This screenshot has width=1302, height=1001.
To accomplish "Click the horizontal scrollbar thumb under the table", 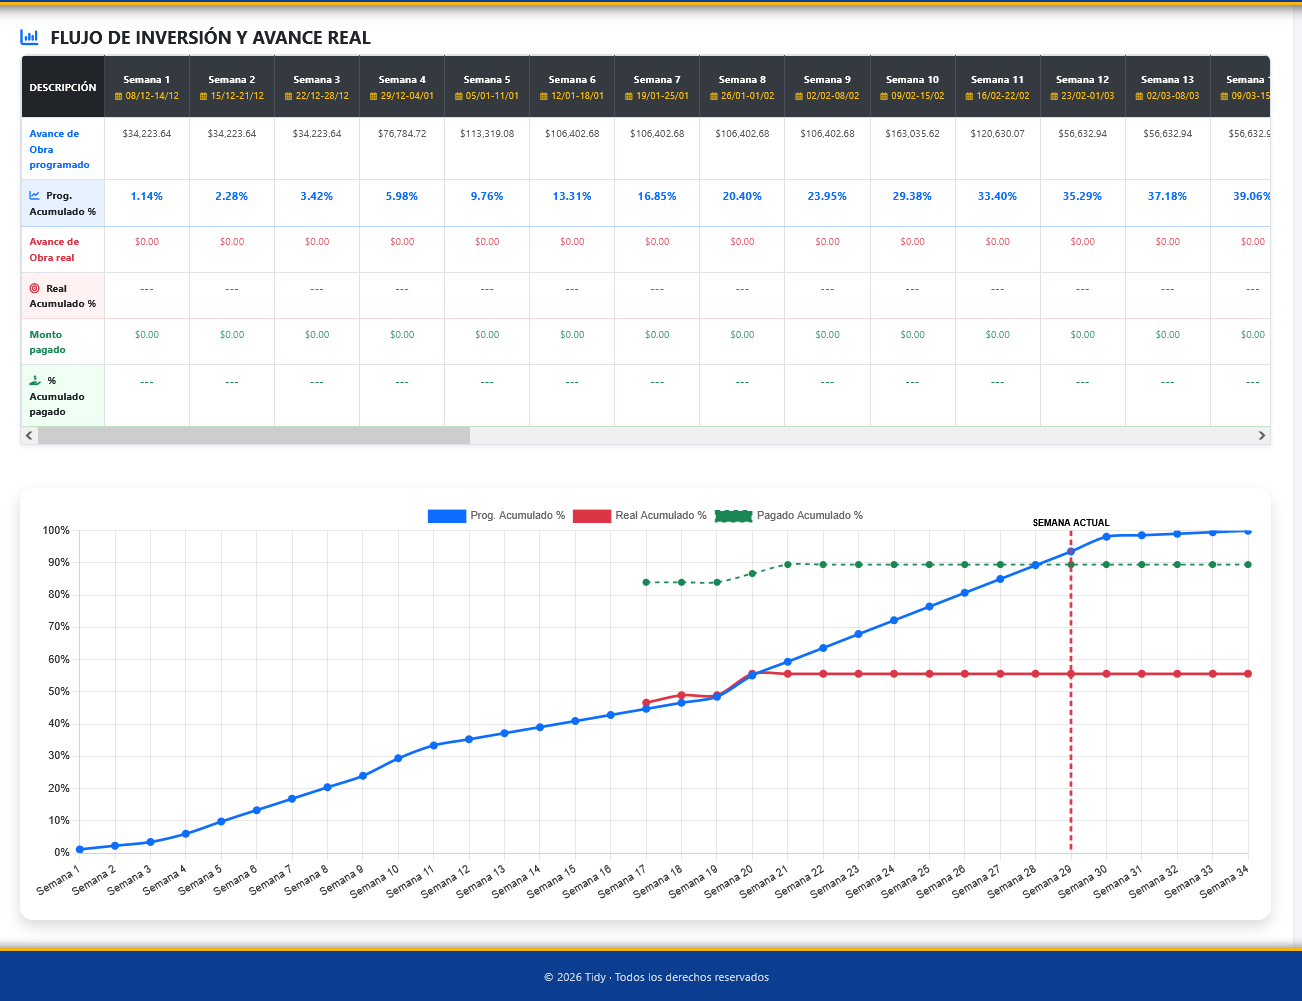I will (x=254, y=435).
